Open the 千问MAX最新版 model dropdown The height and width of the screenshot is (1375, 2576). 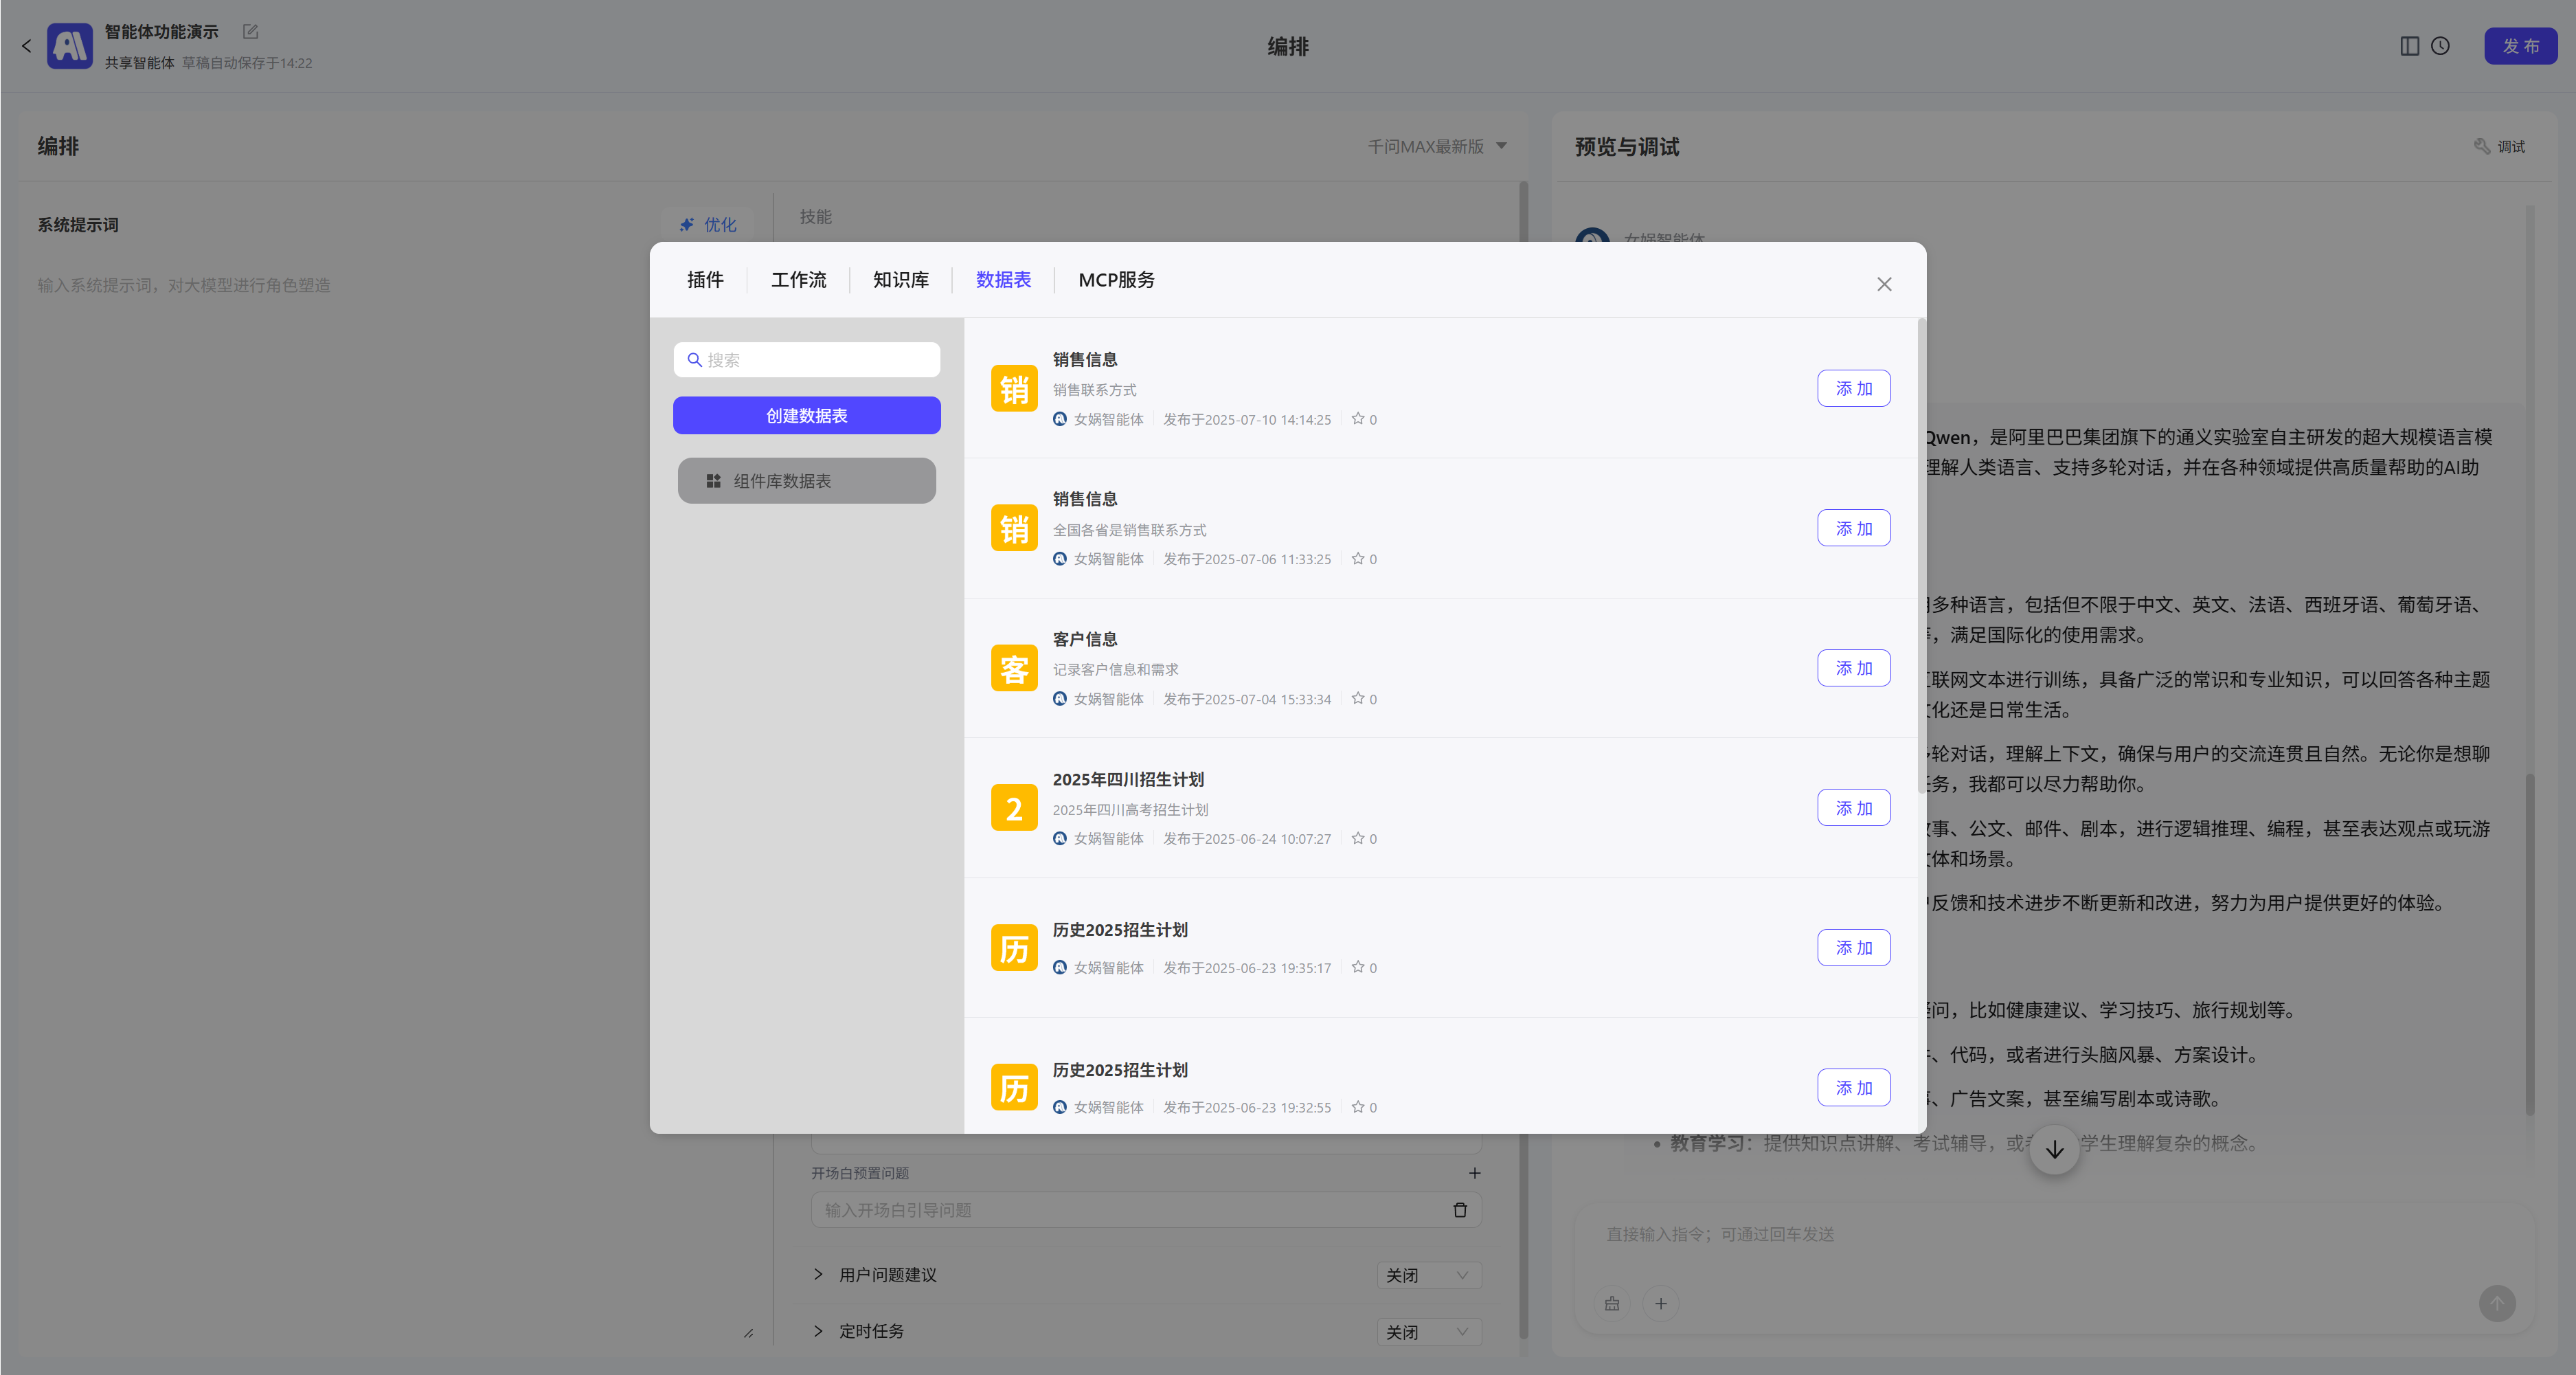pos(1436,146)
